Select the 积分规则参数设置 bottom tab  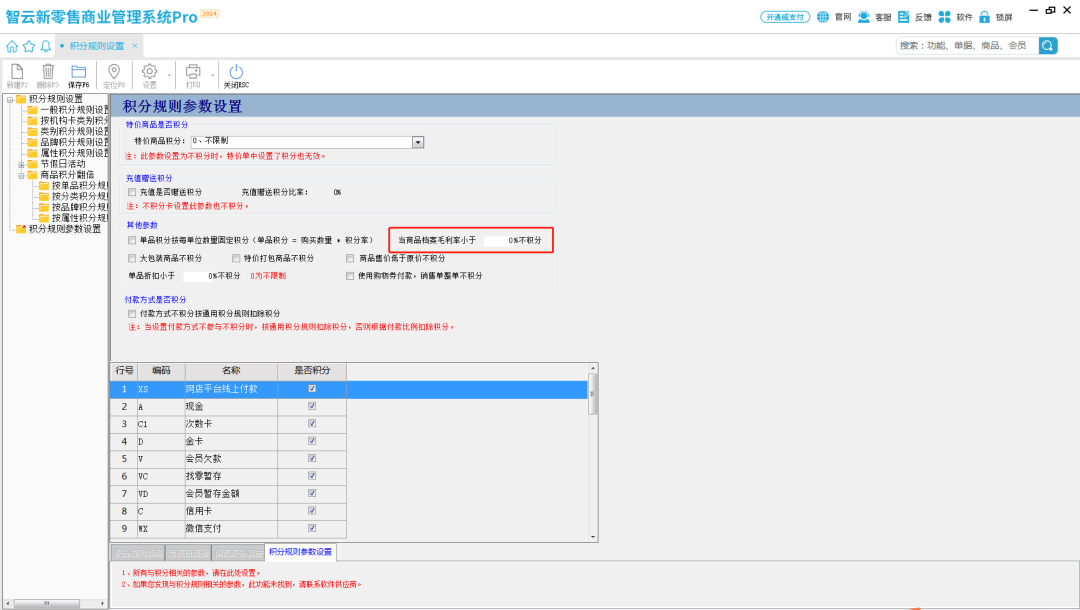click(301, 552)
